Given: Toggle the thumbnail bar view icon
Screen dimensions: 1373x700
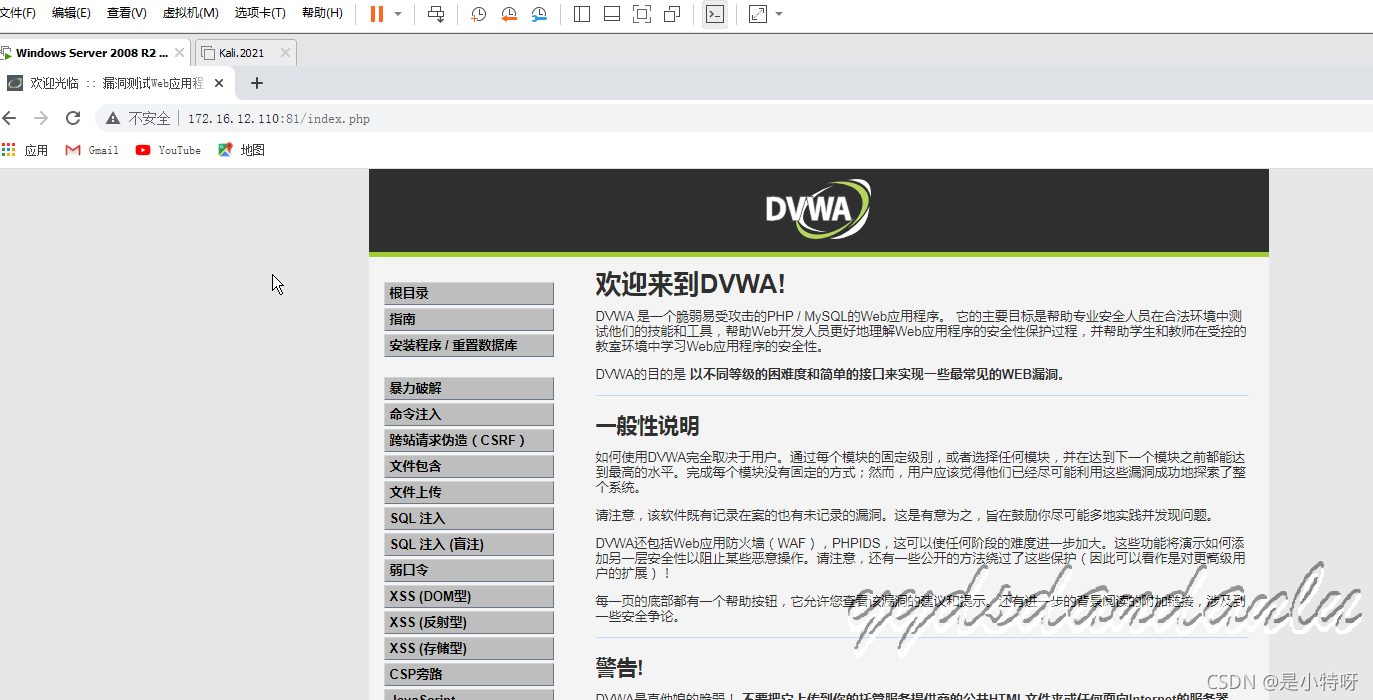Looking at the screenshot, I should click(x=612, y=14).
